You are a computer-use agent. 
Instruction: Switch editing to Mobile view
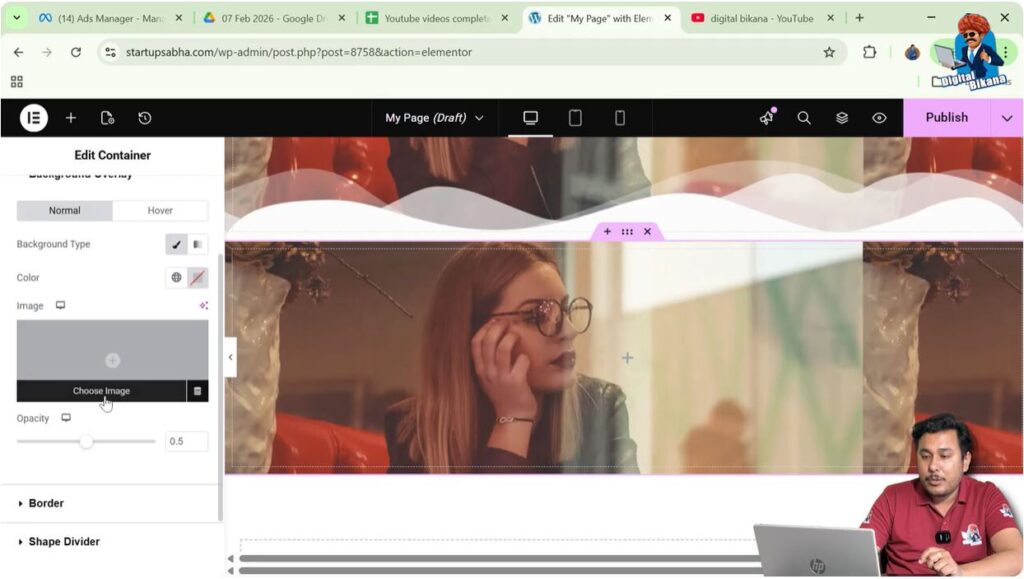pyautogui.click(x=619, y=117)
